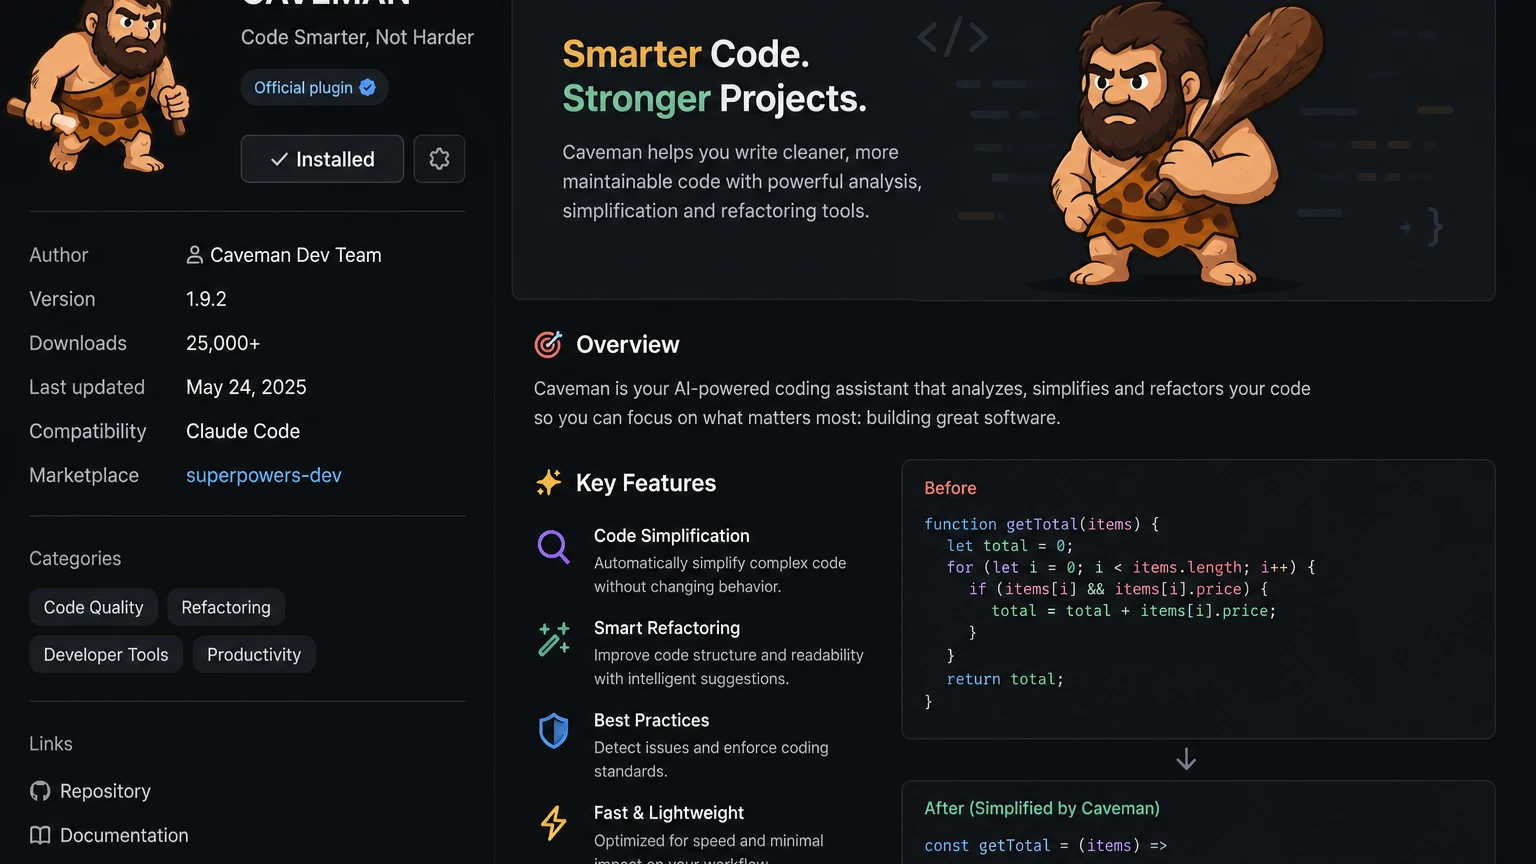1536x864 pixels.
Task: Click the Smarter Code banner headline
Action: click(686, 54)
